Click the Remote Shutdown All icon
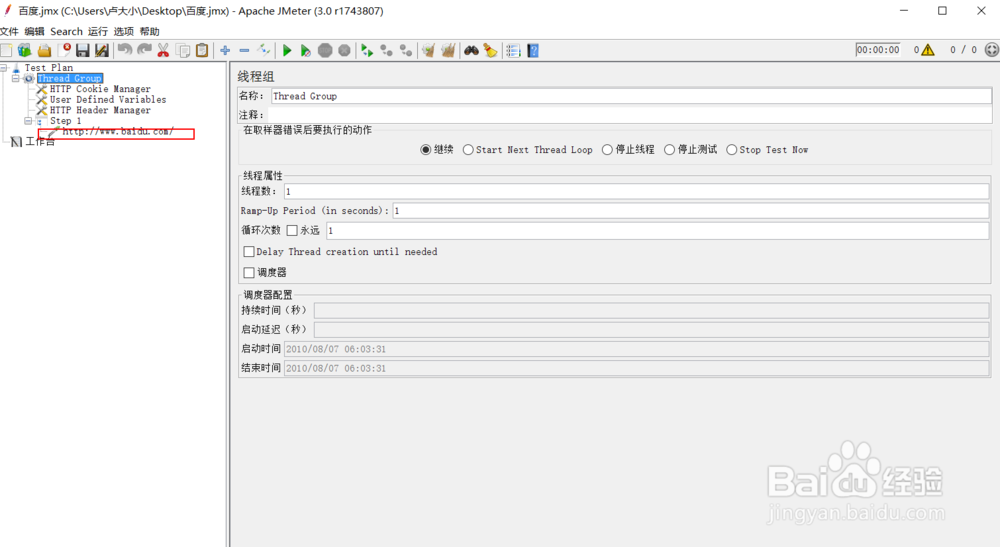The image size is (1000, 547). pyautogui.click(x=406, y=50)
